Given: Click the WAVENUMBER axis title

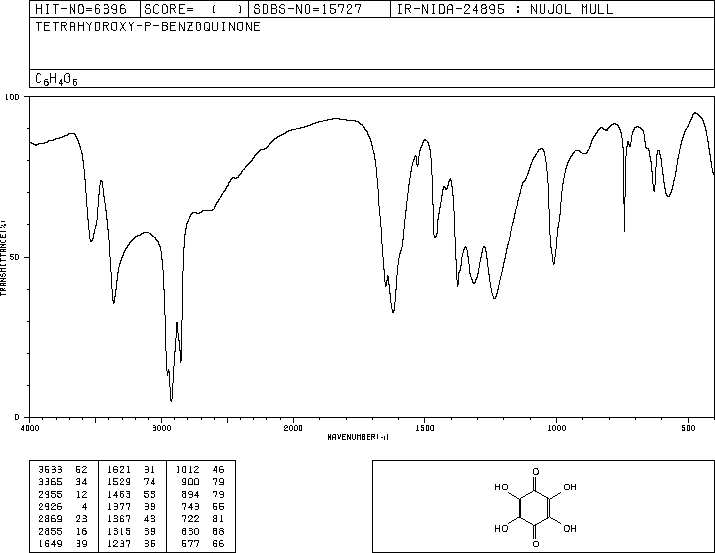Looking at the screenshot, I should (x=358, y=437).
